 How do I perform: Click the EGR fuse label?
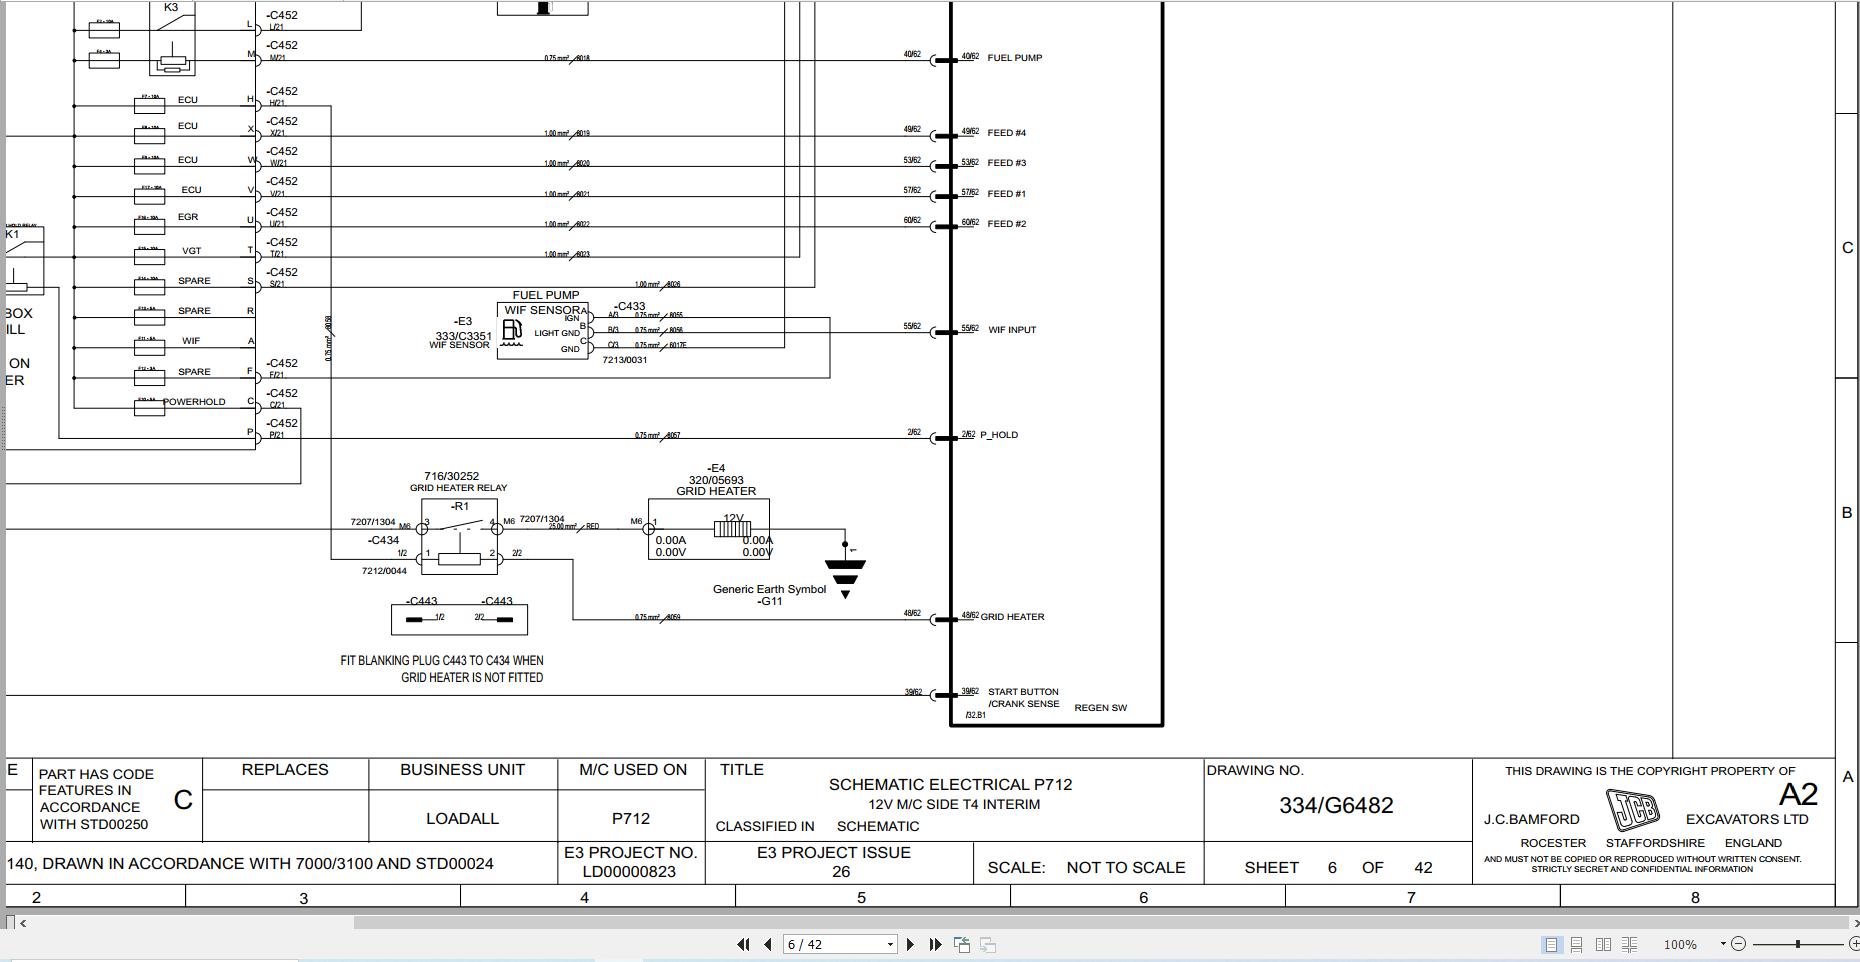pyautogui.click(x=188, y=217)
